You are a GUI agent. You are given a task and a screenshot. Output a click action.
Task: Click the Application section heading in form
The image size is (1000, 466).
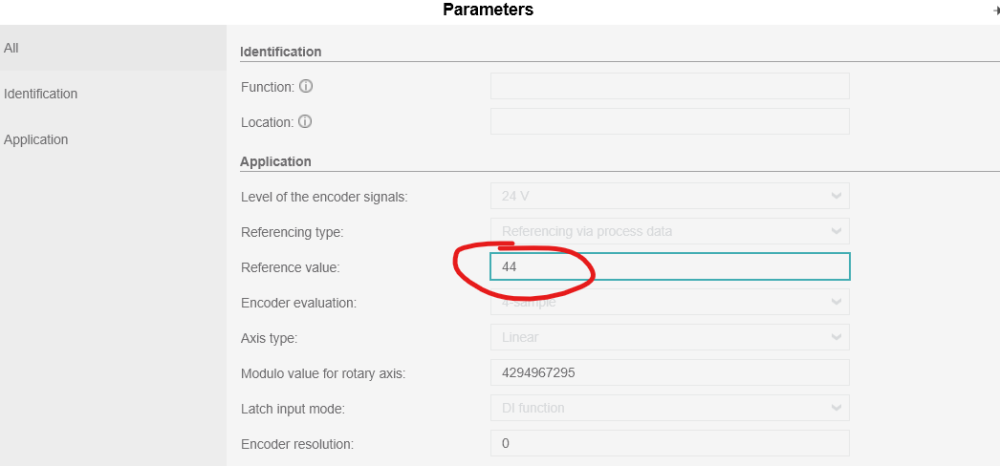[276, 162]
